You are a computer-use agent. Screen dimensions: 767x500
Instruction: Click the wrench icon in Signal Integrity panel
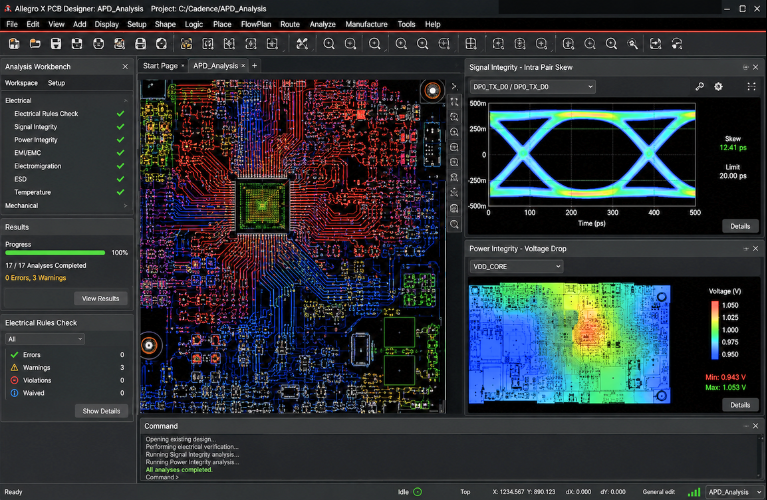[x=699, y=87]
